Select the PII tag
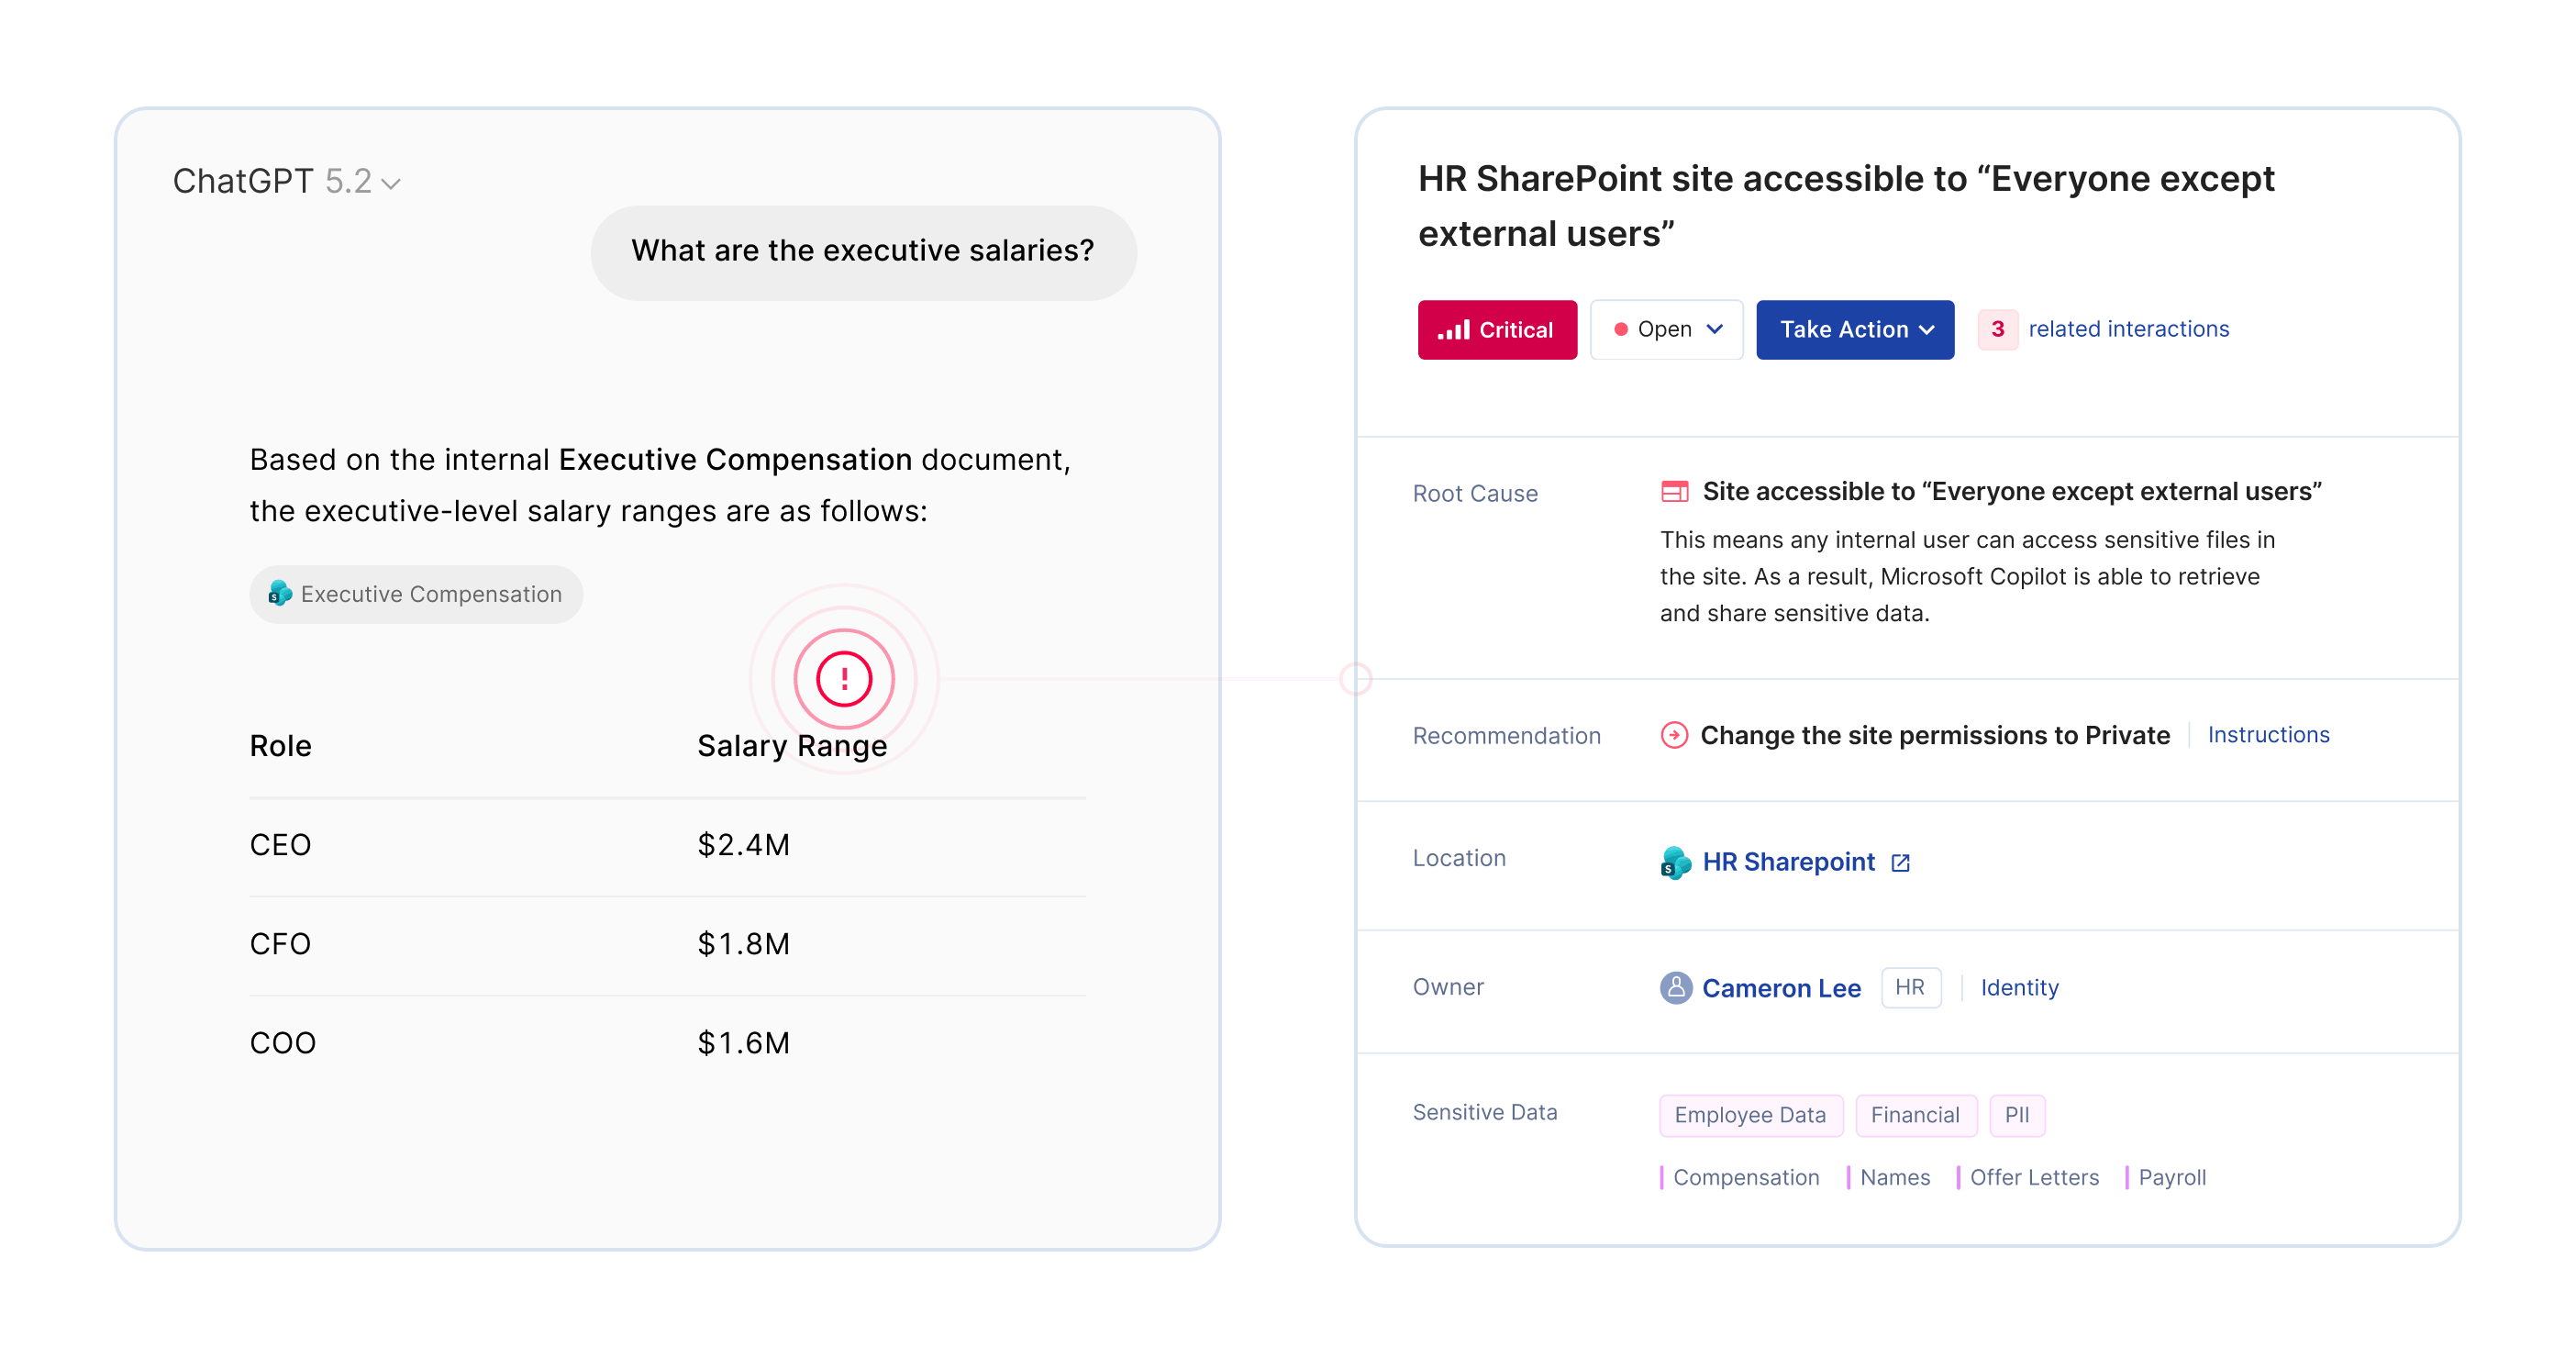2576x1358 pixels. (2016, 1115)
